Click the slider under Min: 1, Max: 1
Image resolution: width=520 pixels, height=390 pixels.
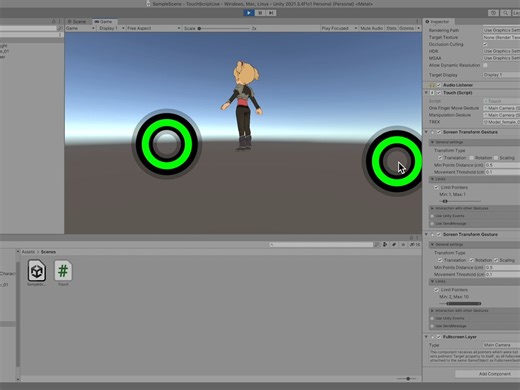460,201
